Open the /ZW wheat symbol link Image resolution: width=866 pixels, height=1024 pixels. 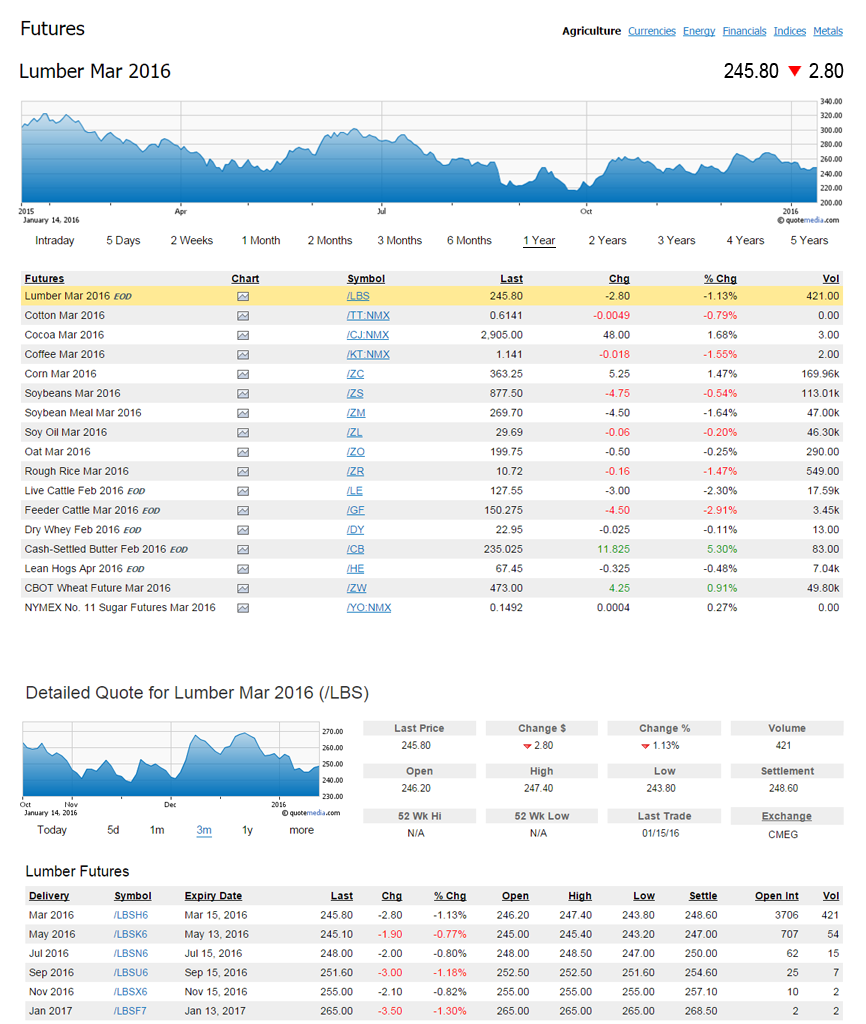coord(356,588)
